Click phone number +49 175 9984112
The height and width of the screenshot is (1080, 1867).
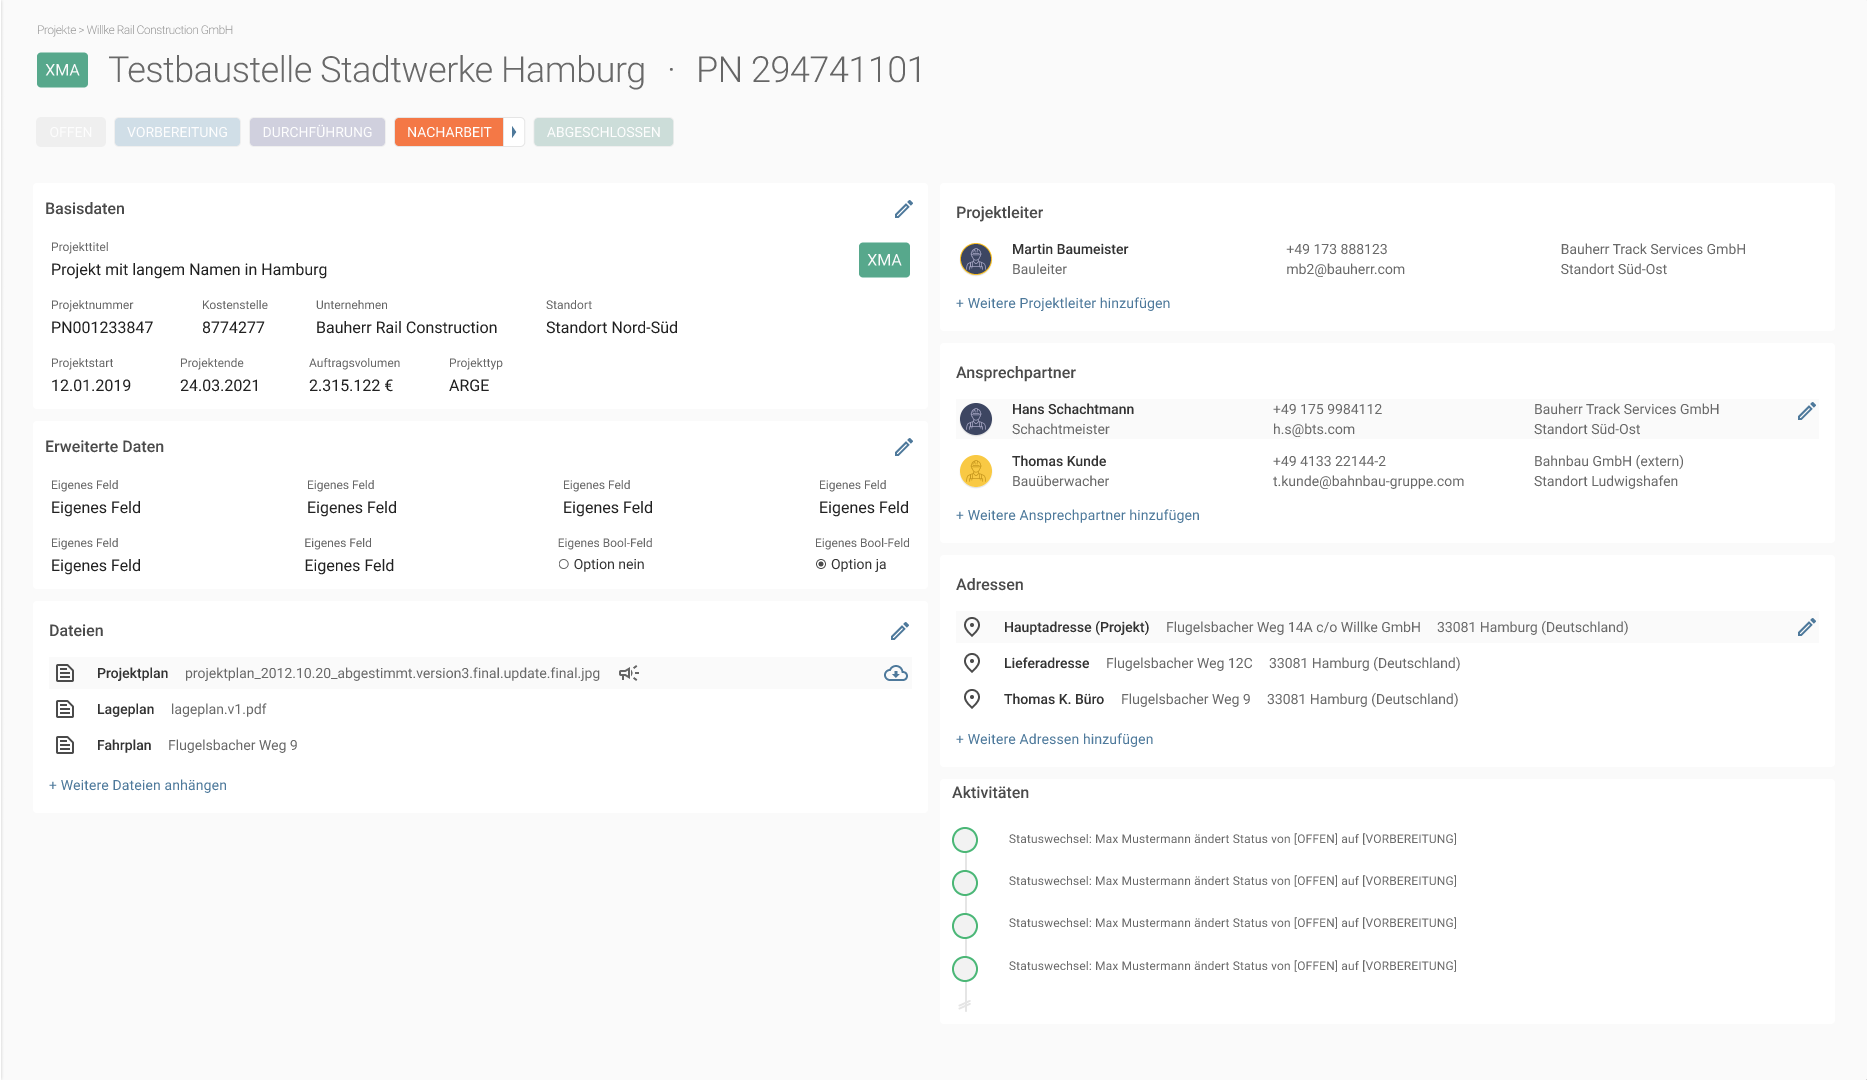[x=1328, y=409]
